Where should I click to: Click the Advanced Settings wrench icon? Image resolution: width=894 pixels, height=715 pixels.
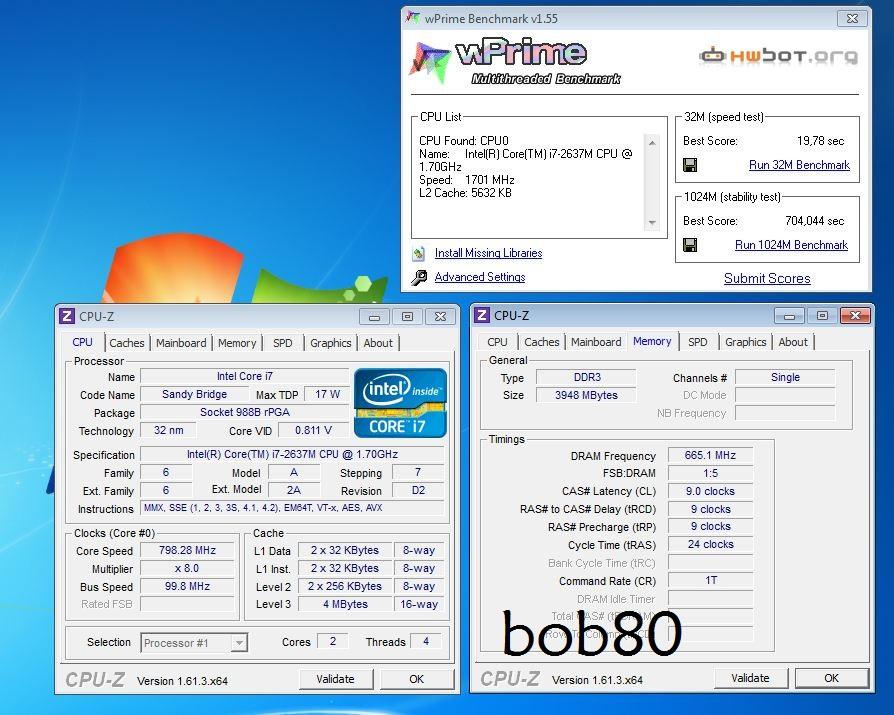(x=419, y=278)
